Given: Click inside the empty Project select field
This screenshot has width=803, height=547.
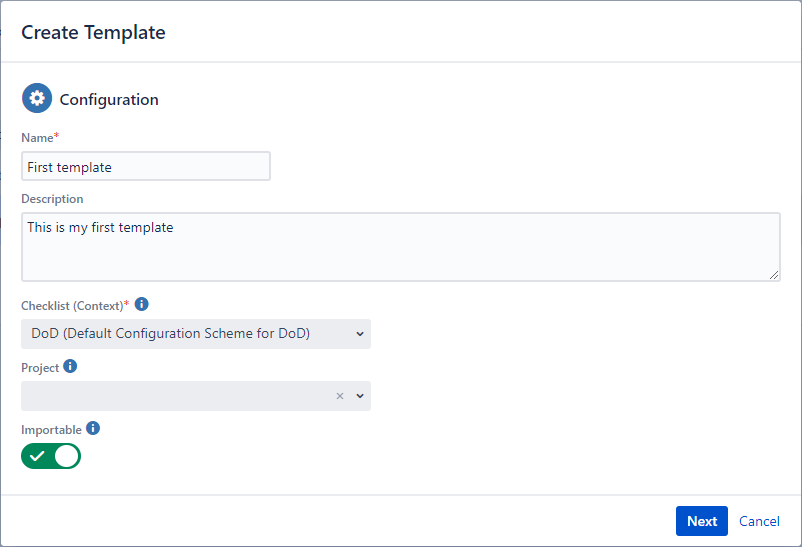Looking at the screenshot, I should click(175, 396).
